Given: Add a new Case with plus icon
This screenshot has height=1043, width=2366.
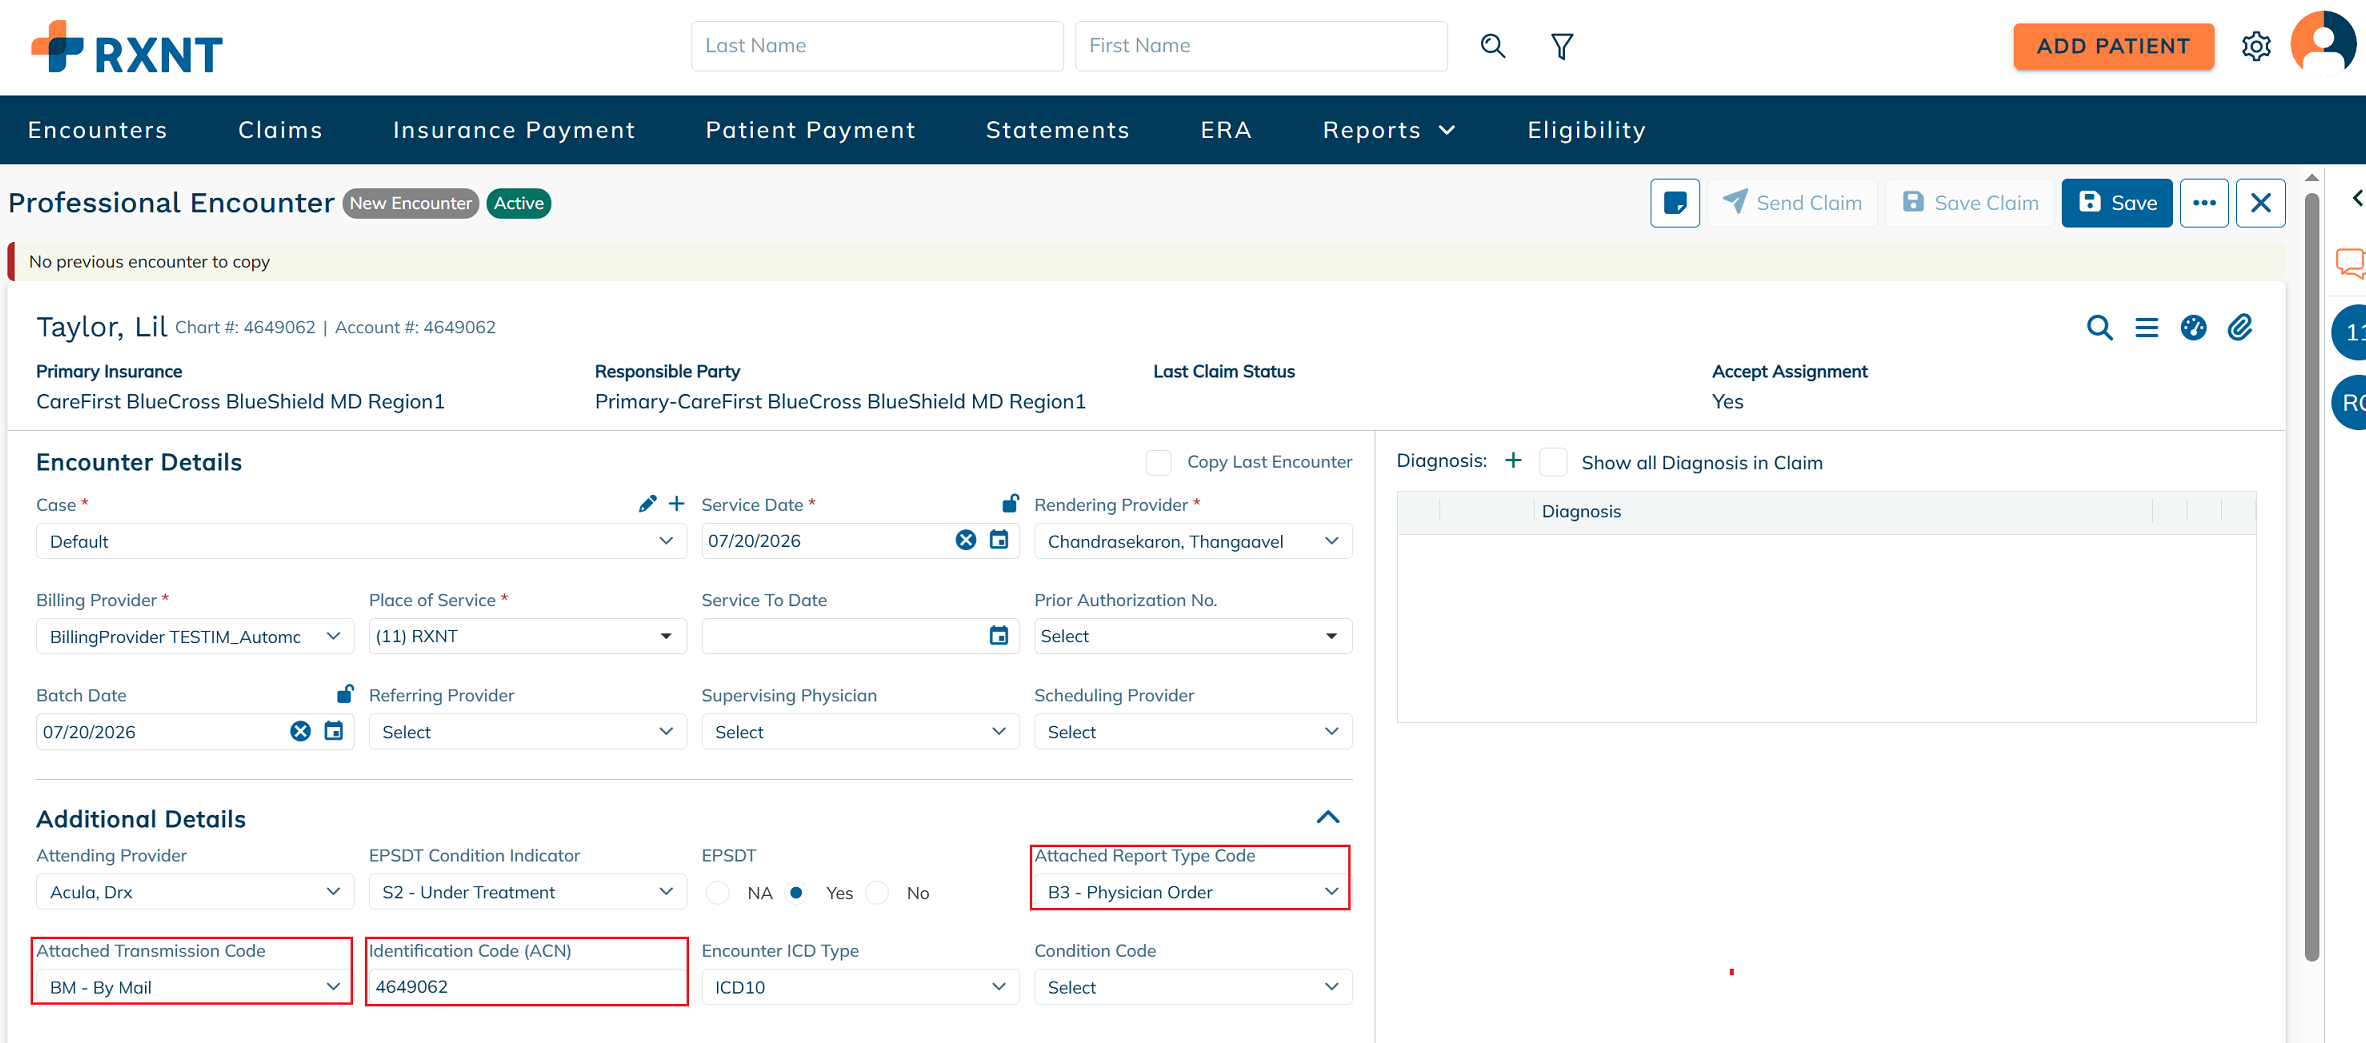Looking at the screenshot, I should [x=677, y=504].
